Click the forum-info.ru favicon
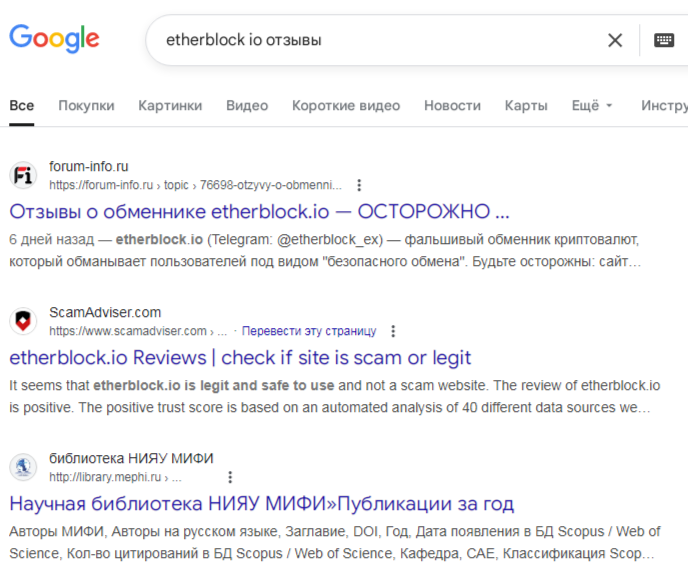Image resolution: width=688 pixels, height=569 pixels. coord(23,176)
